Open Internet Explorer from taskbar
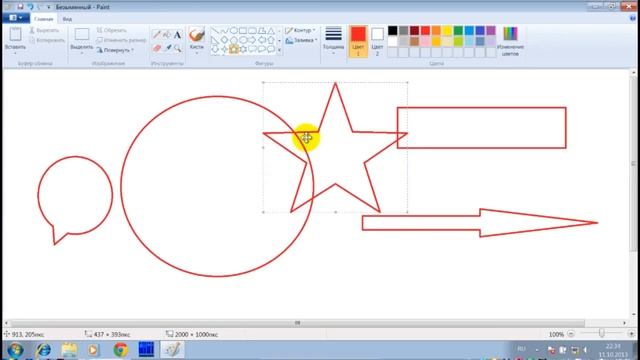The image size is (640, 360). [43, 350]
